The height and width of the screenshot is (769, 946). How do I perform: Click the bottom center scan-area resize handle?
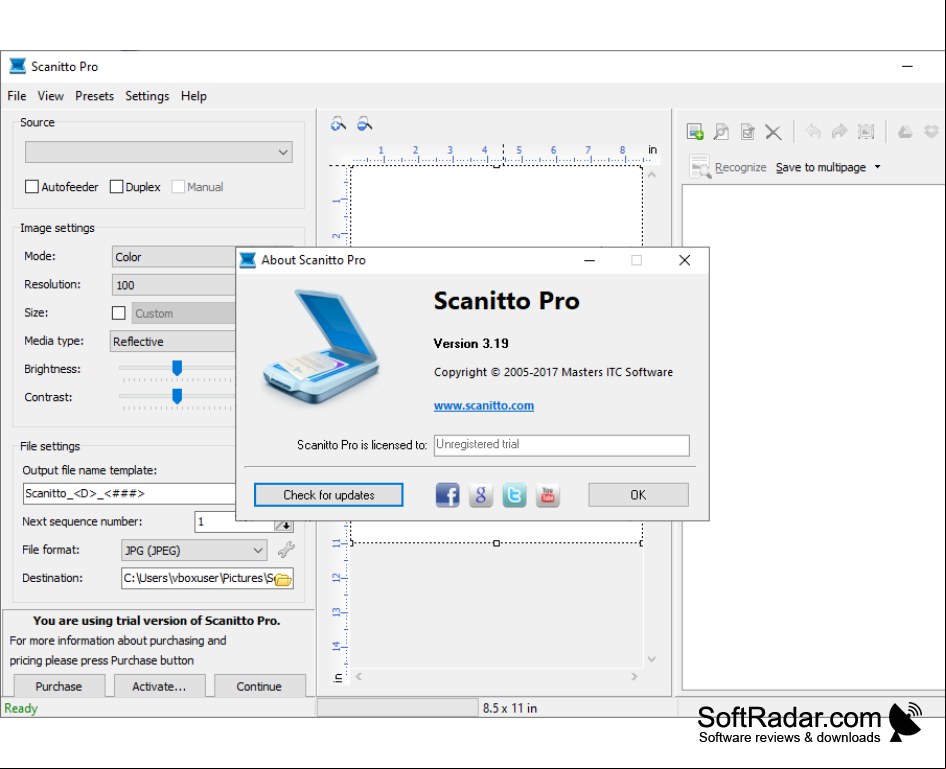[x=497, y=543]
